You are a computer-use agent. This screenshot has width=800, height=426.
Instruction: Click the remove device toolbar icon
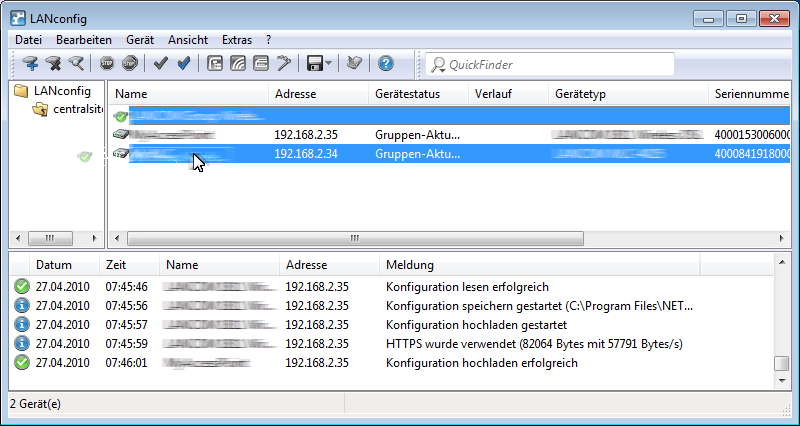[x=53, y=64]
